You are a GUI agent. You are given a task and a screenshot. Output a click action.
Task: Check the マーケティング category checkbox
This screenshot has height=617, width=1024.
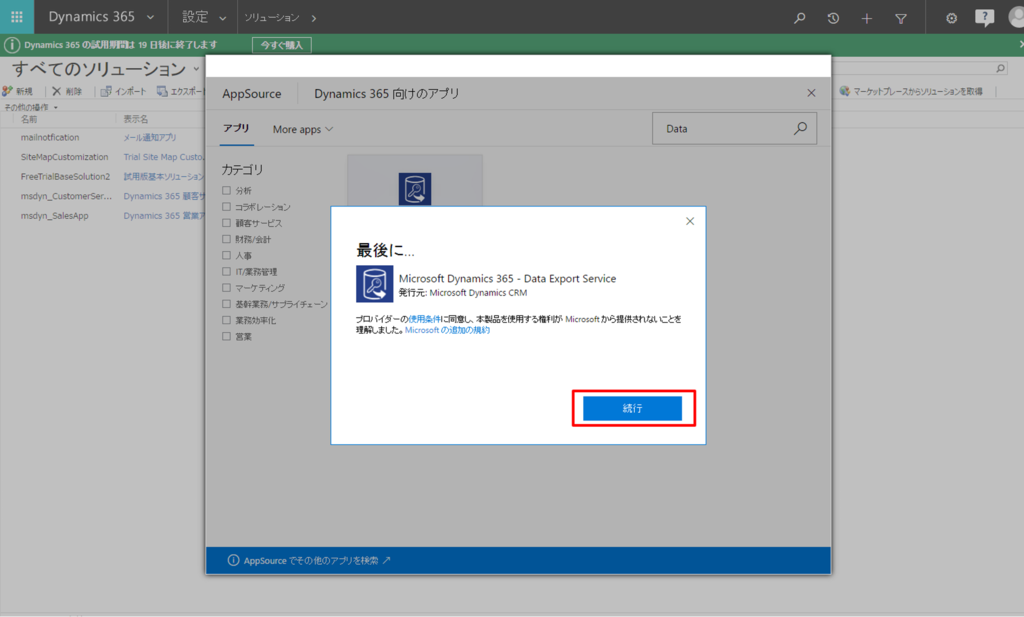(226, 288)
